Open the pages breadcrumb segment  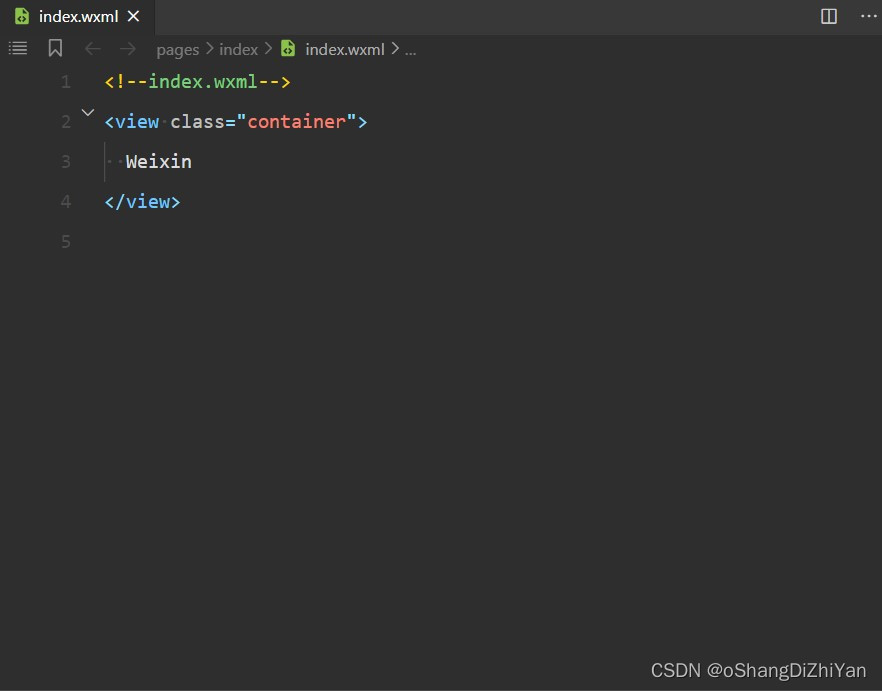coord(178,50)
